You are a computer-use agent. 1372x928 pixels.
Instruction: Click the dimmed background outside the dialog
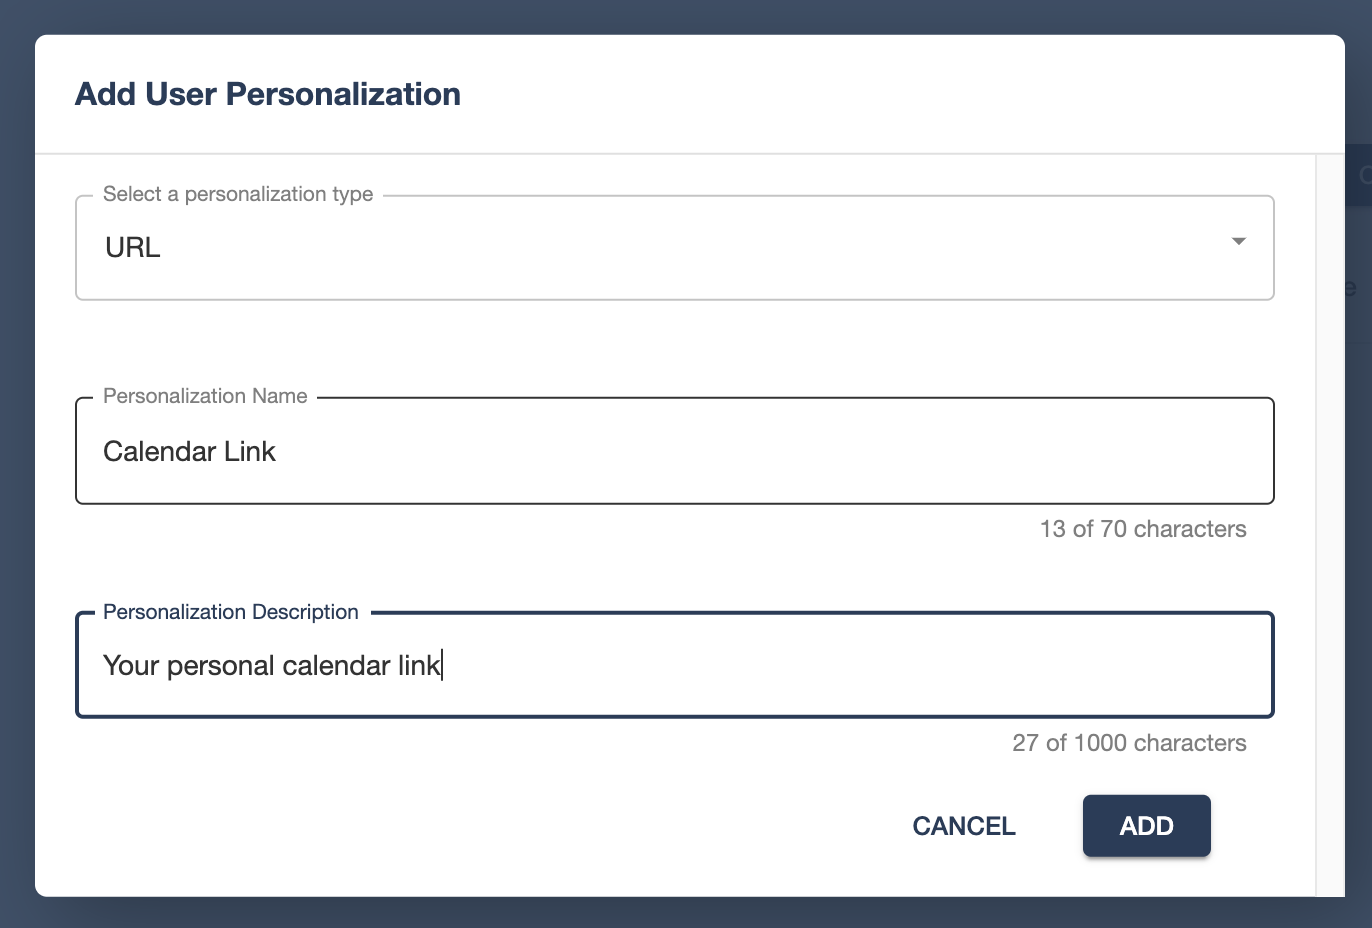pos(15,464)
